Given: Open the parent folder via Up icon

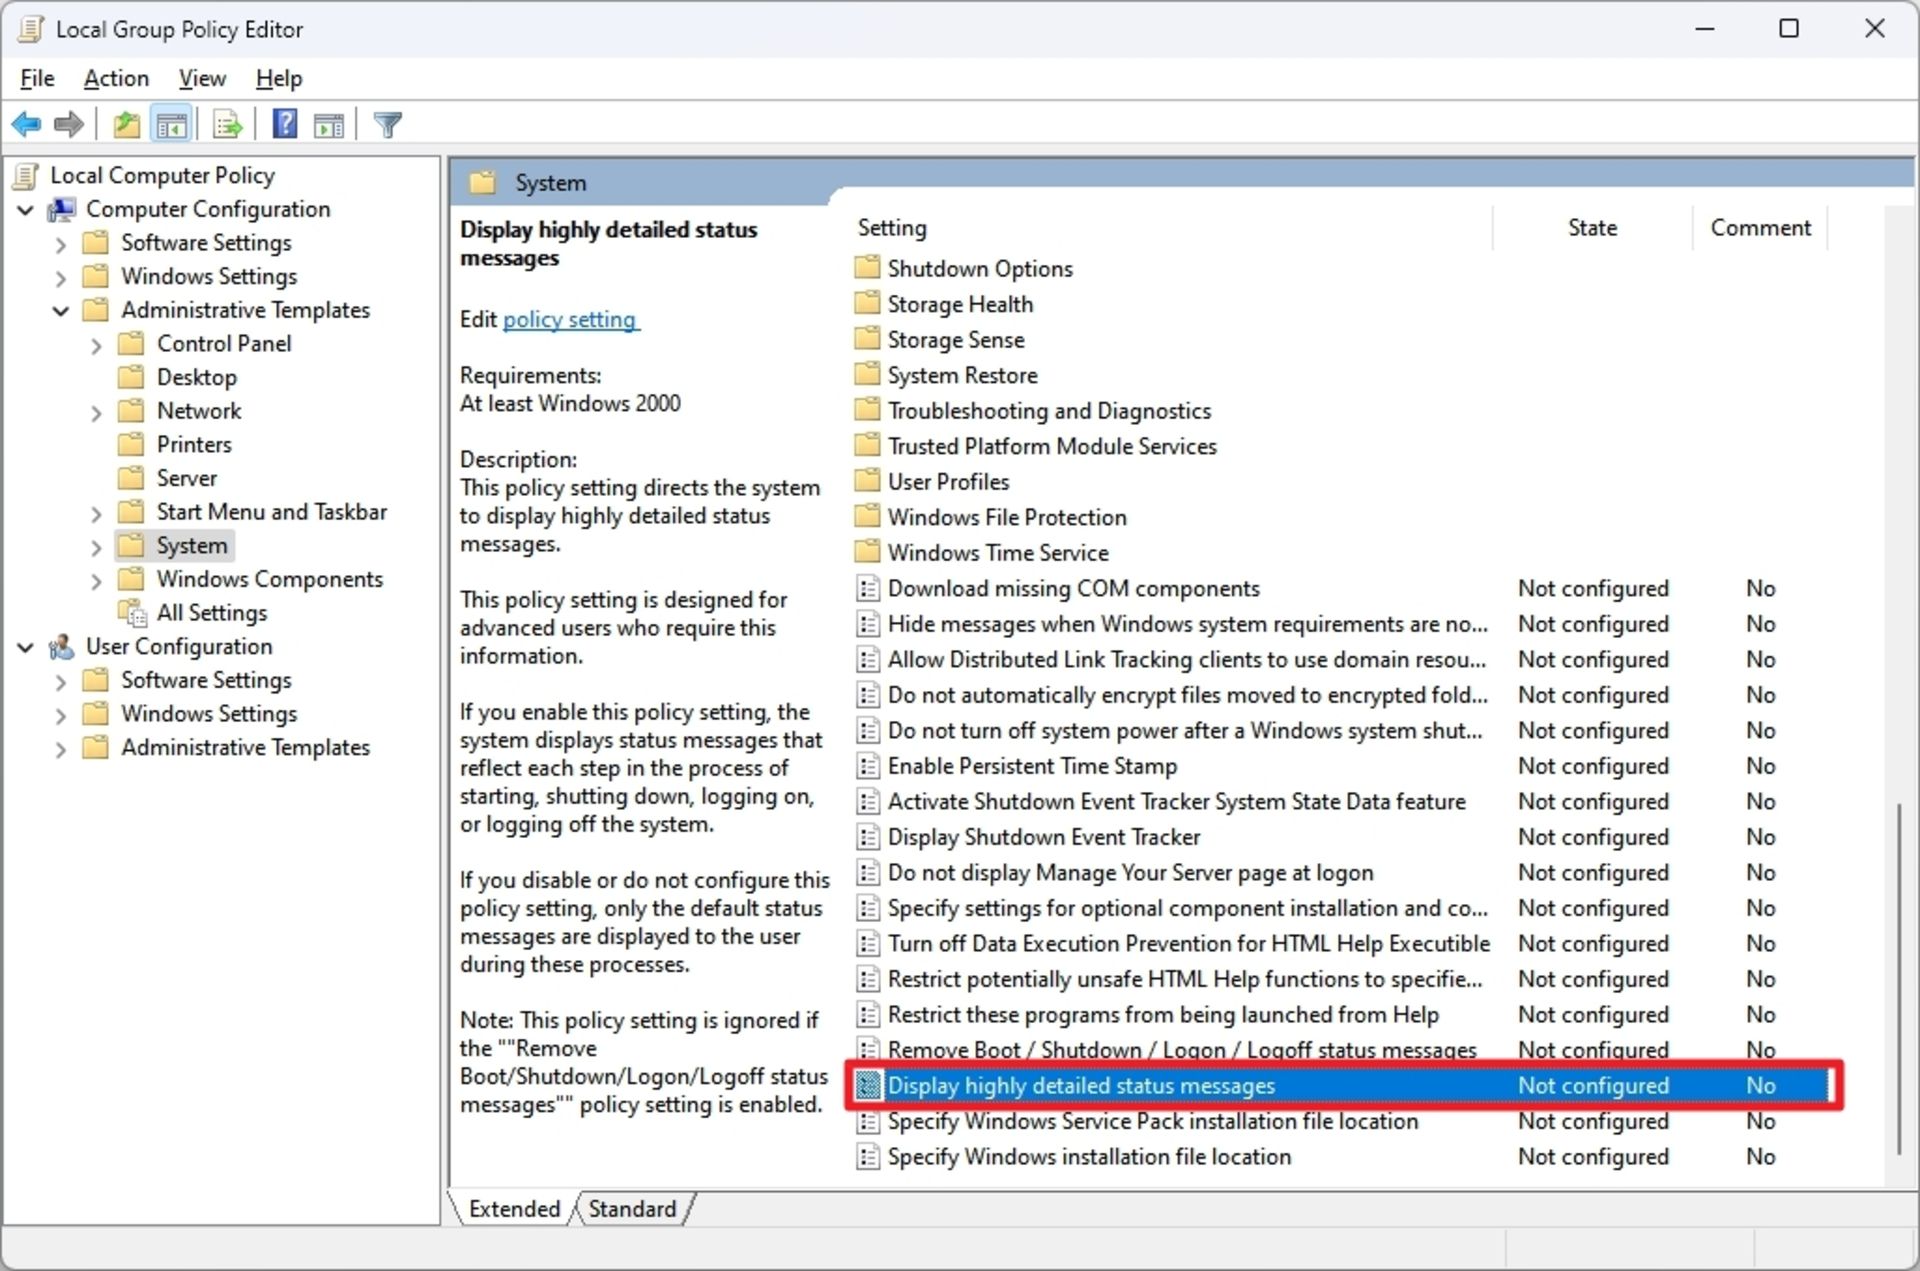Looking at the screenshot, I should [126, 123].
